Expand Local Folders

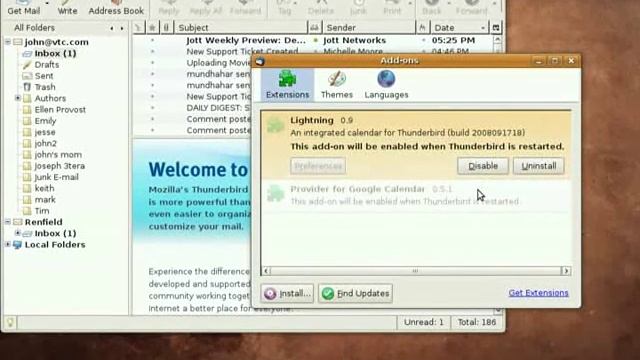pos(8,244)
